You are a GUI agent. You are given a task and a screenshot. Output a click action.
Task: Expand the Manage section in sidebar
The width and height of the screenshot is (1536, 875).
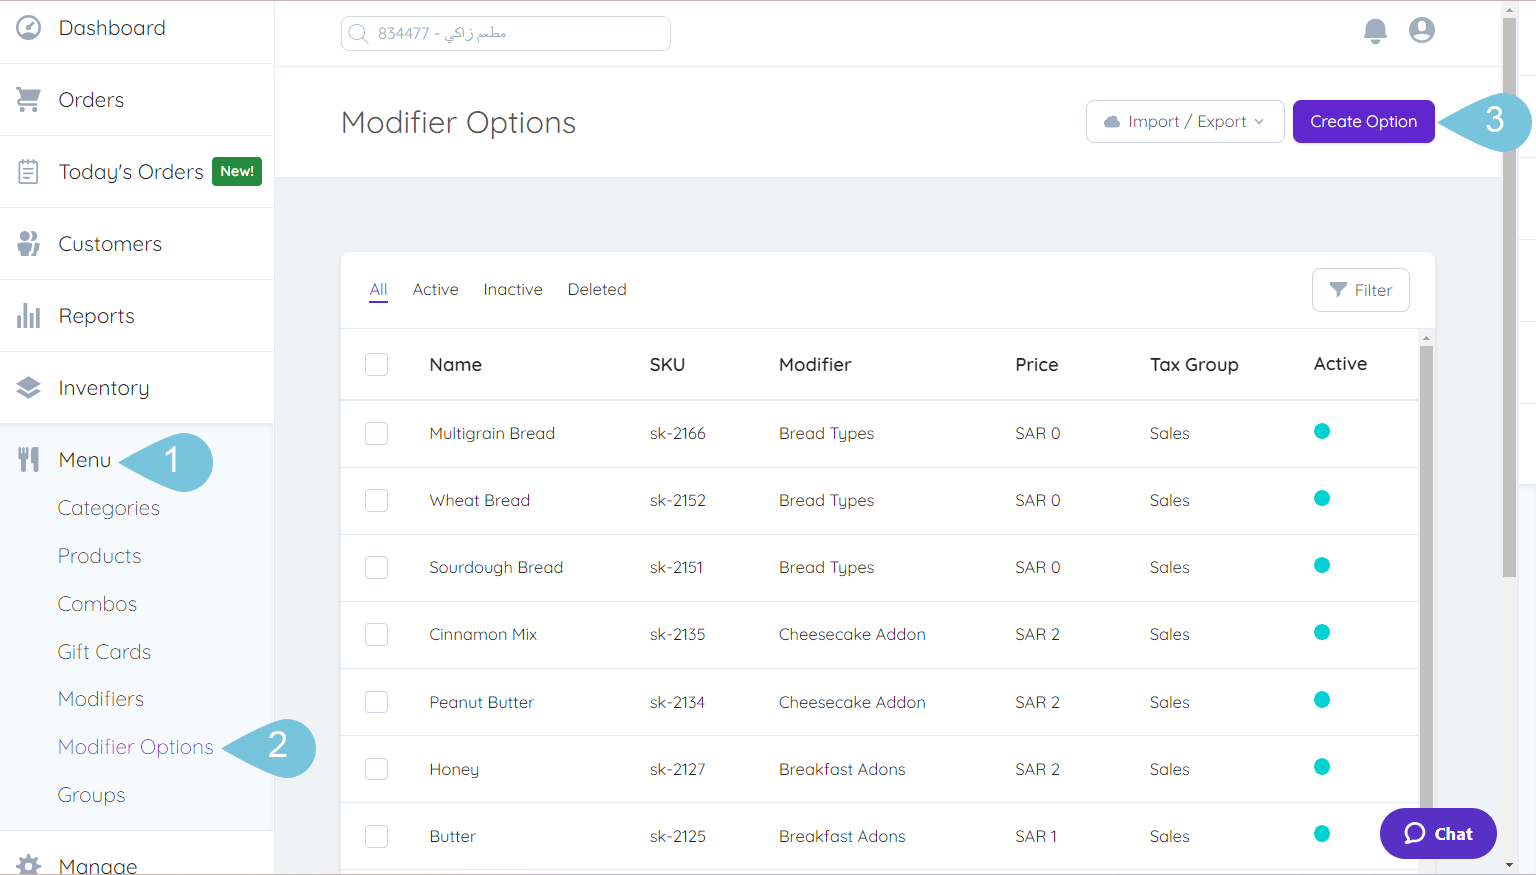click(x=97, y=862)
